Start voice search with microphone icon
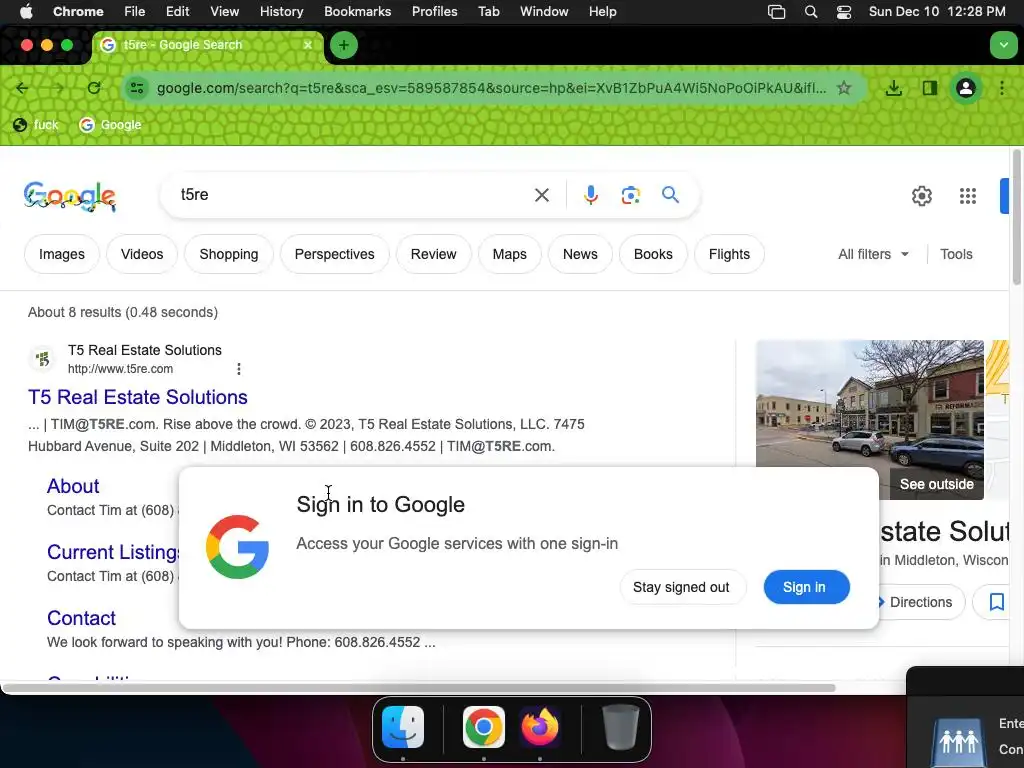 pyautogui.click(x=590, y=195)
